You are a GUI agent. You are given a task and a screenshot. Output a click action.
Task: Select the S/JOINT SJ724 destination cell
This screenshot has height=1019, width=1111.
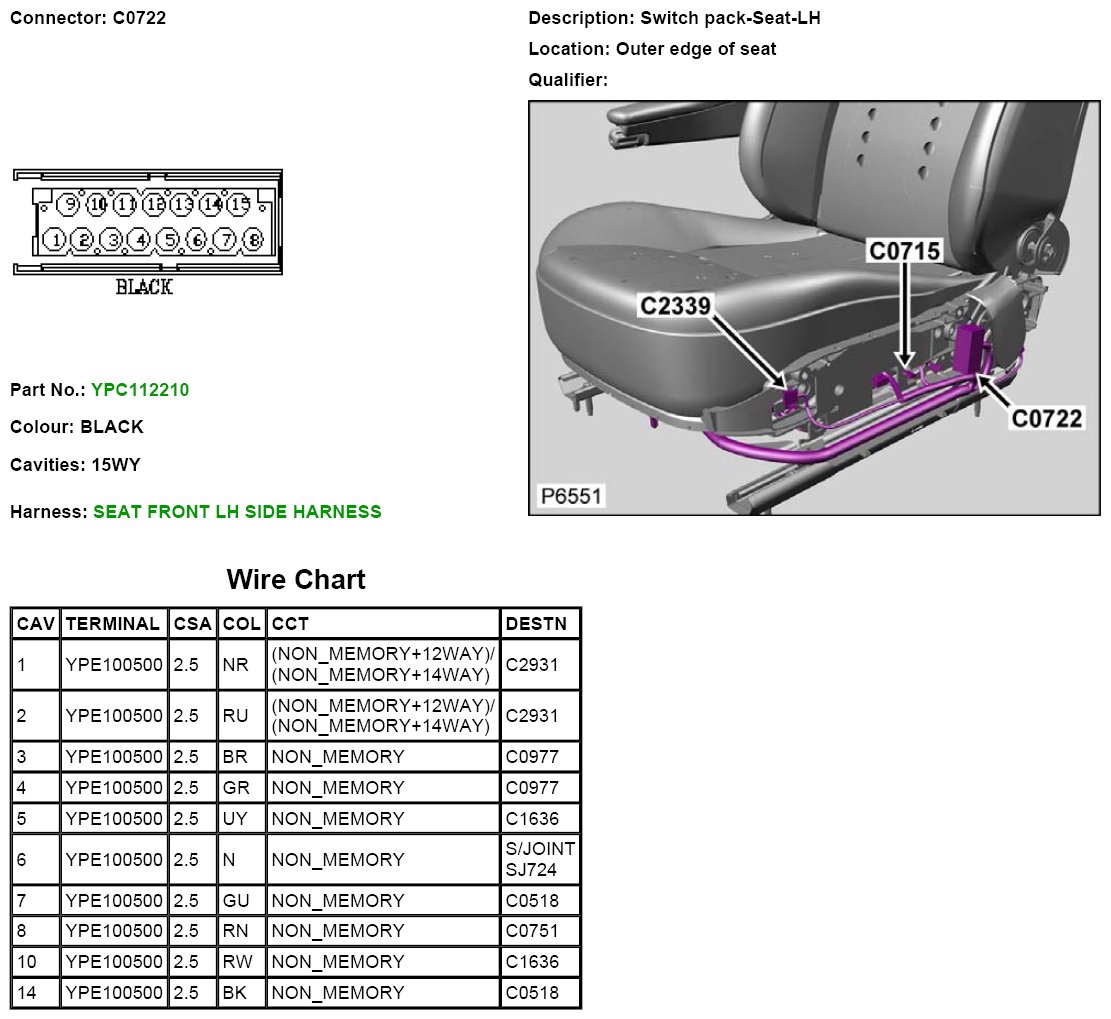(540, 859)
